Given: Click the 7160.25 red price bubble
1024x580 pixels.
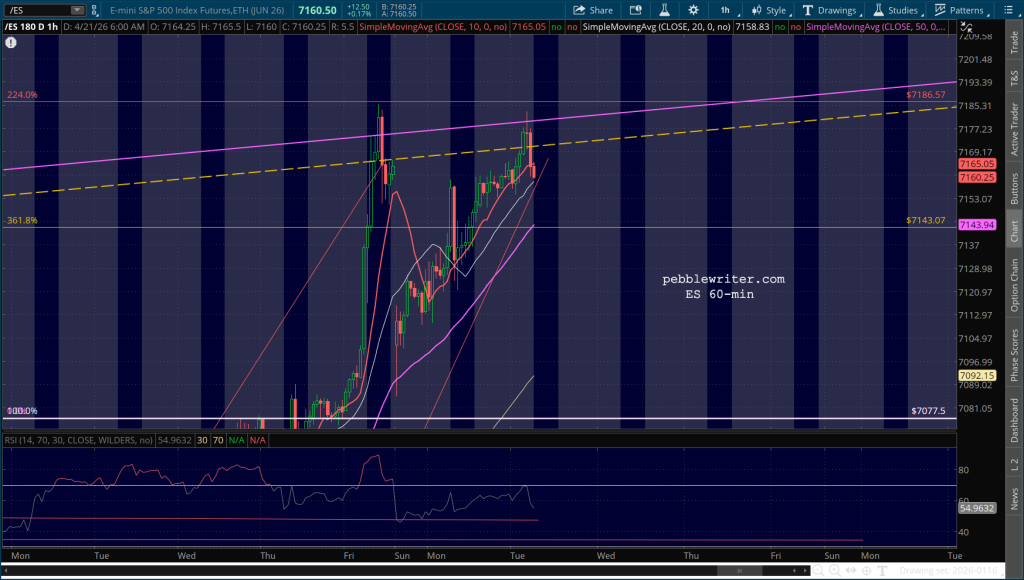Looking at the screenshot, I should pos(977,178).
